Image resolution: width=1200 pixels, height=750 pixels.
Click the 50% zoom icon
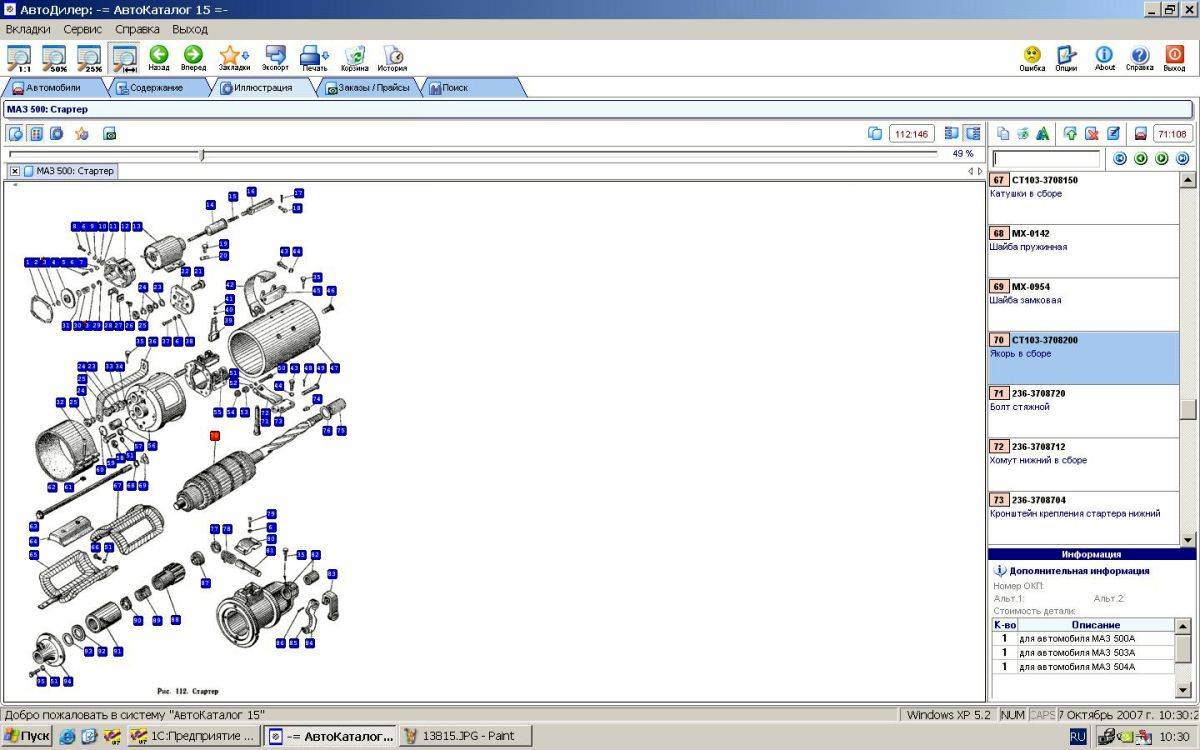tap(54, 58)
